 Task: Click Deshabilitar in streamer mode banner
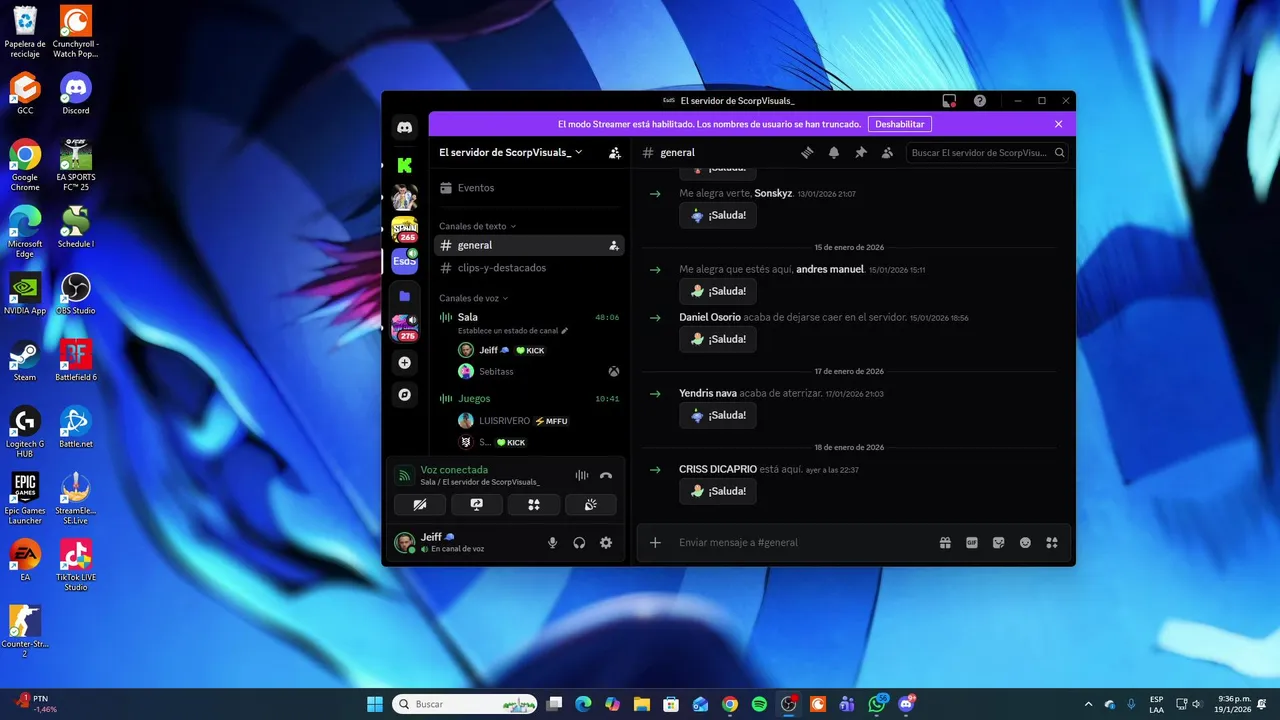click(x=899, y=124)
